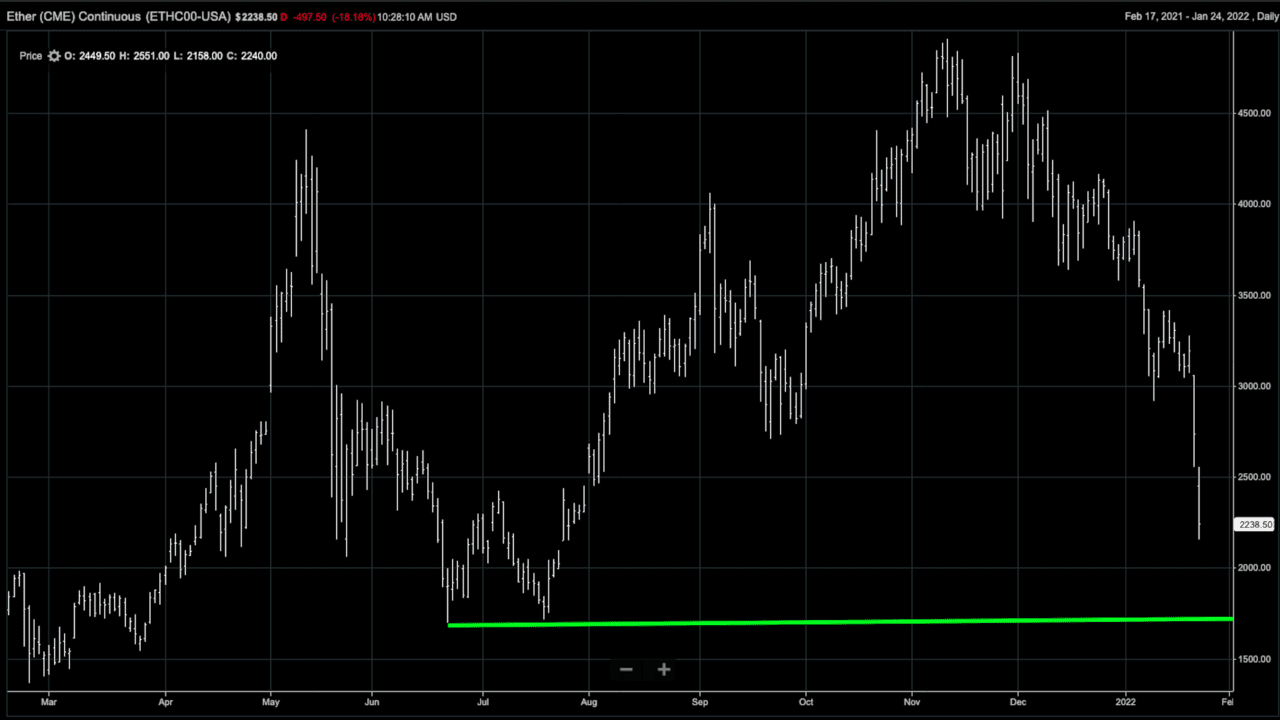Select the green support trend line
The width and height of the screenshot is (1280, 720).
tap(840, 622)
